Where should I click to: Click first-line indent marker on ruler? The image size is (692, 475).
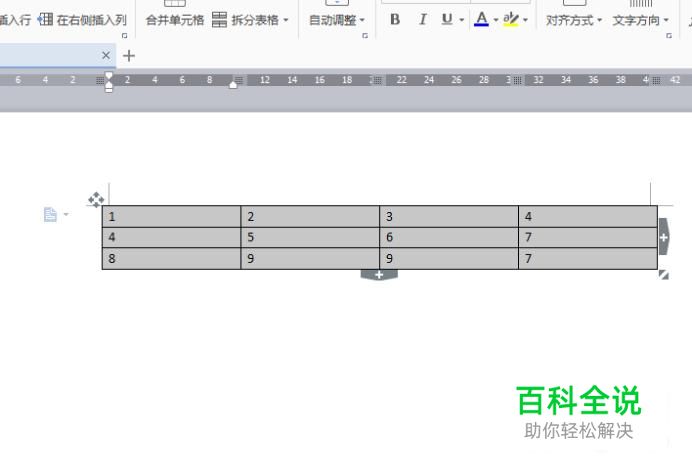[109, 75]
